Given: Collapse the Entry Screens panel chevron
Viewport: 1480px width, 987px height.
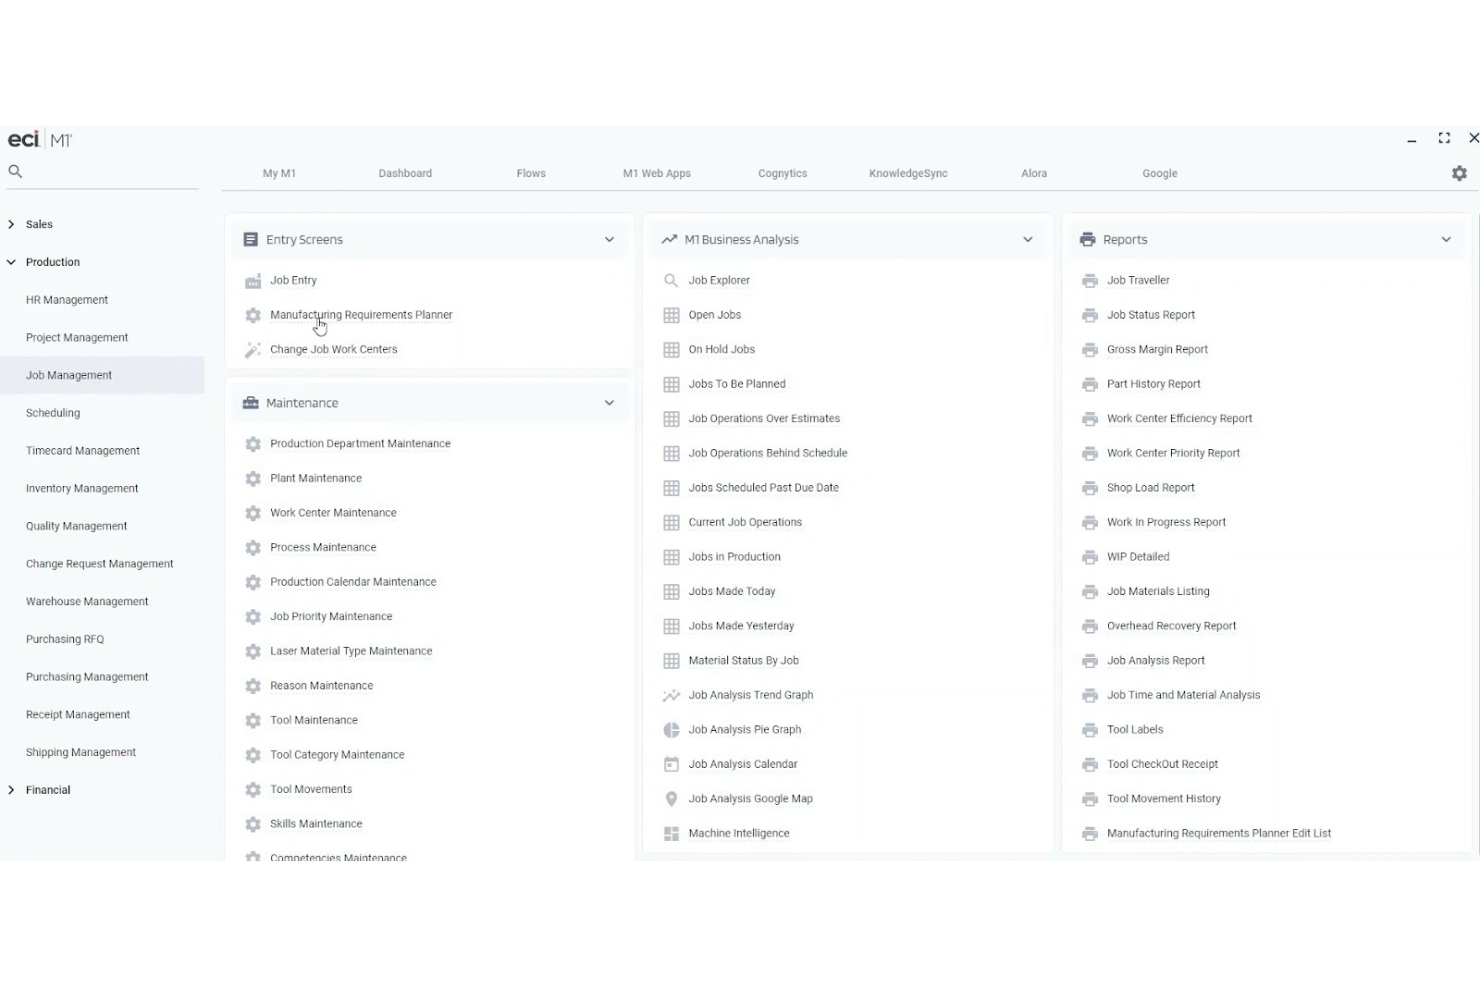Looking at the screenshot, I should (609, 240).
